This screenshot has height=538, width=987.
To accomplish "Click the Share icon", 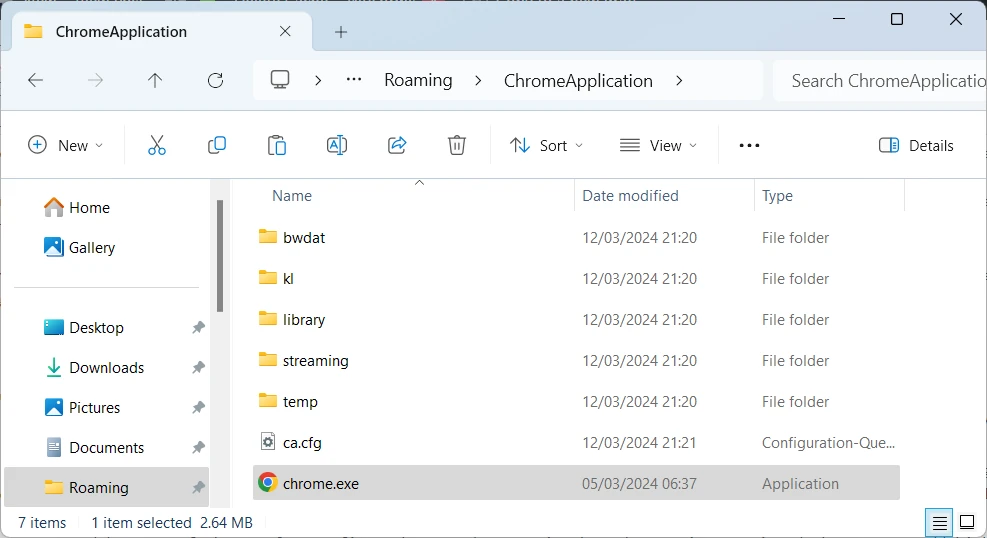I will 397,145.
